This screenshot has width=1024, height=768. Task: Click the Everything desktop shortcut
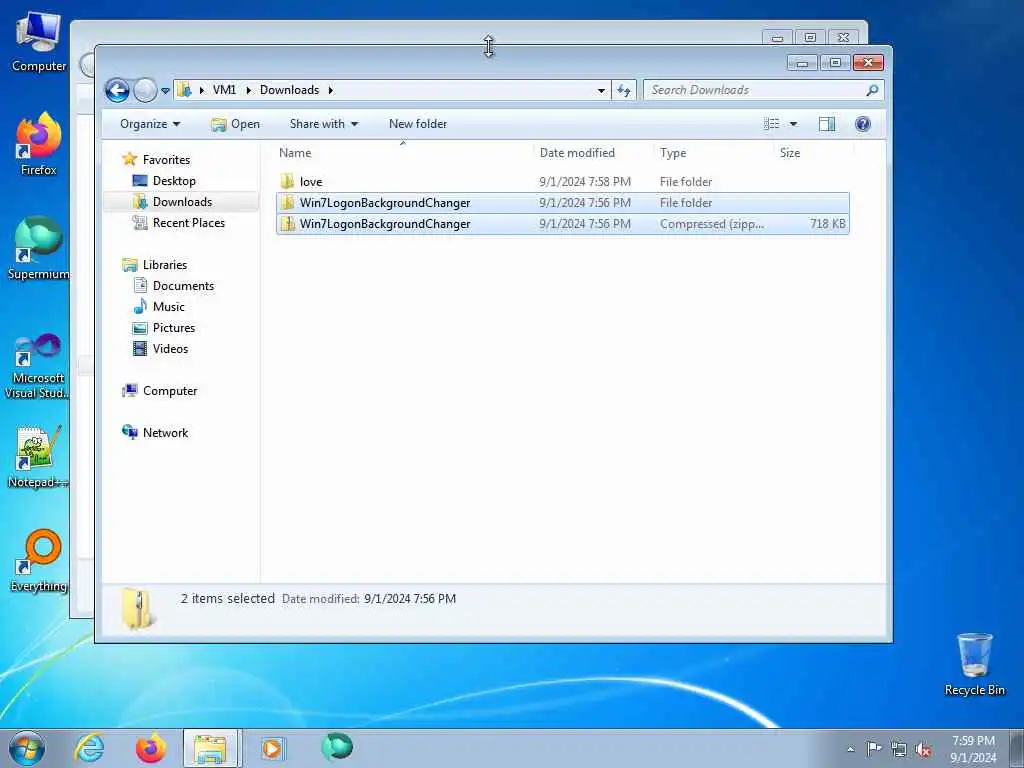pos(39,562)
